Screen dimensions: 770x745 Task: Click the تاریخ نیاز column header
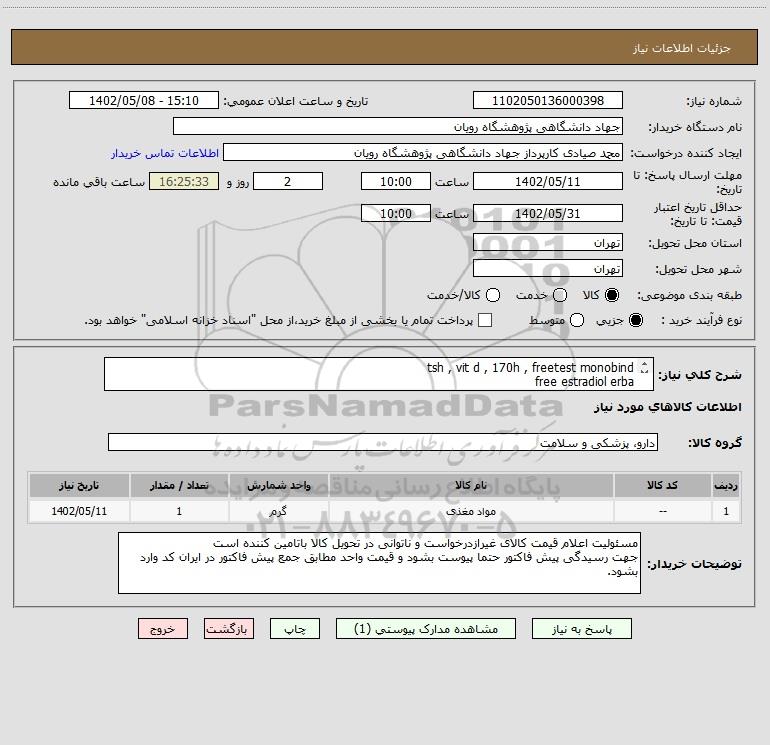(79, 485)
